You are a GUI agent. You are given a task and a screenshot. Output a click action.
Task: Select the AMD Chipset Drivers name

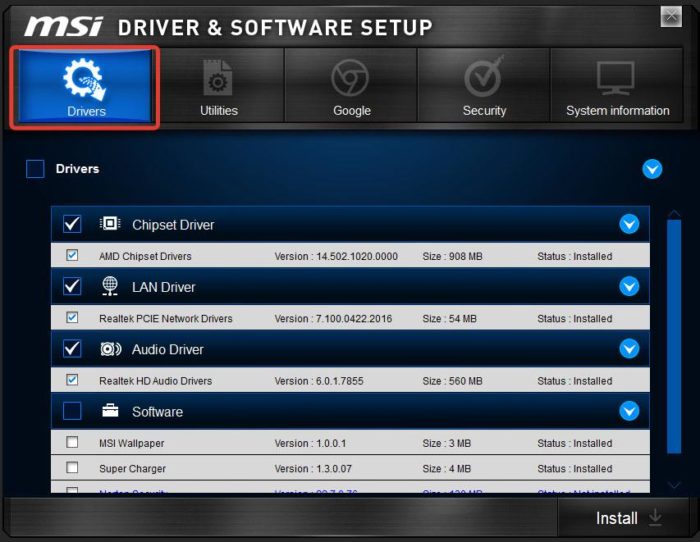tap(145, 256)
